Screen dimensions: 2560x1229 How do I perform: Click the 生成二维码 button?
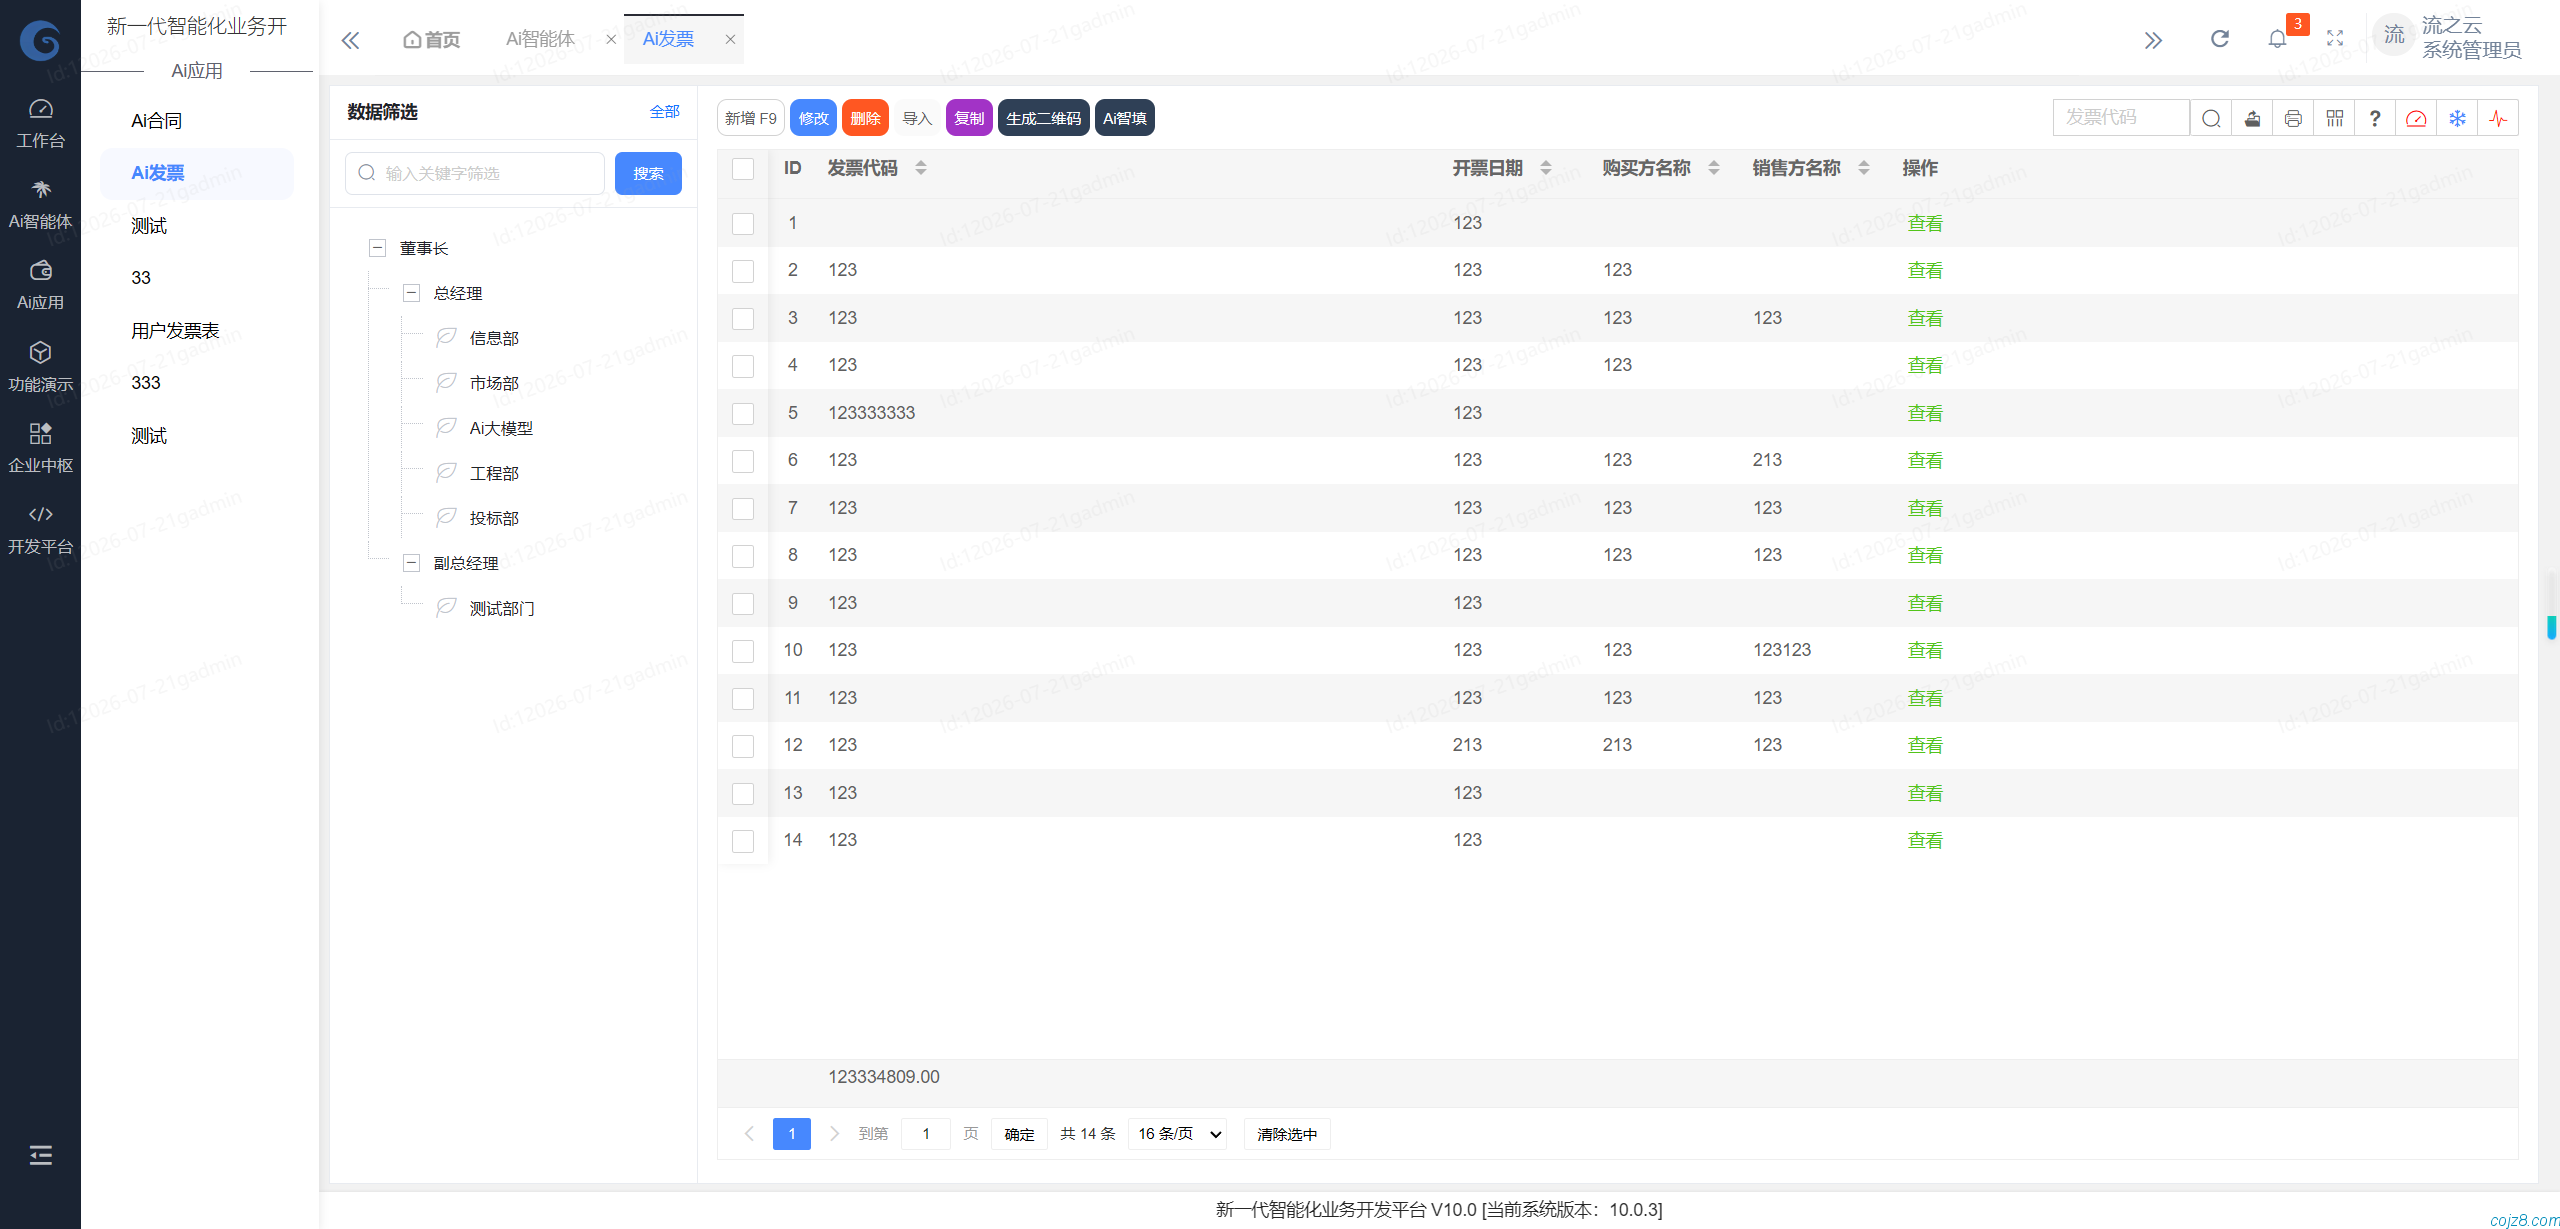(1043, 118)
